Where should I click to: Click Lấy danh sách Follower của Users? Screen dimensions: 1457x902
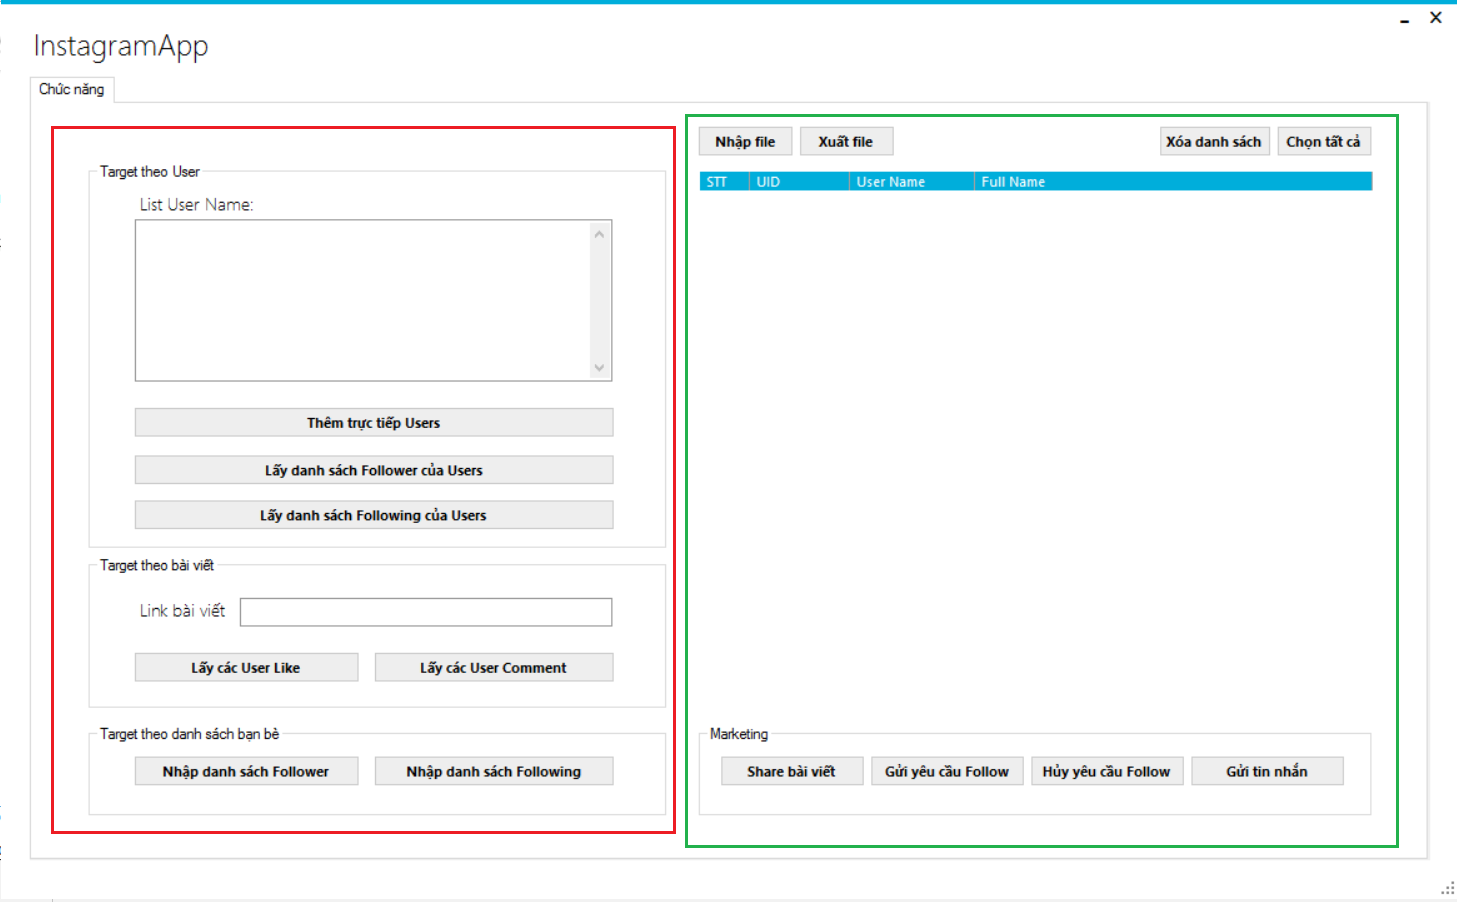pyautogui.click(x=374, y=470)
